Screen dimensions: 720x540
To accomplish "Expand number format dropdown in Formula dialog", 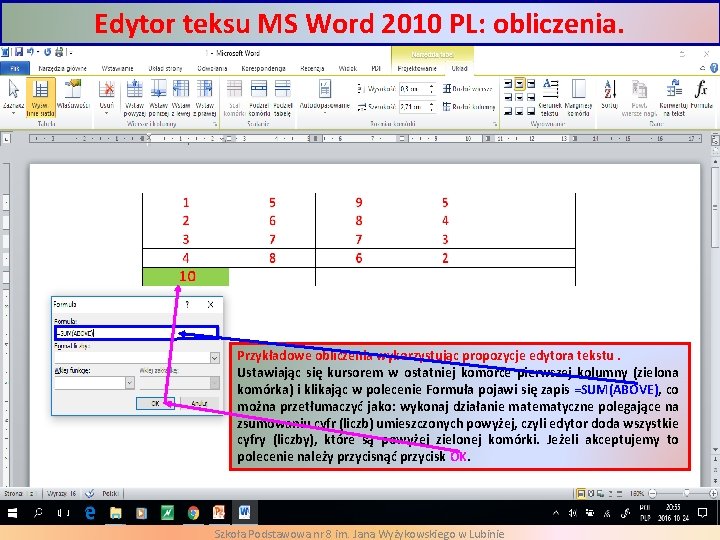I will 214,357.
